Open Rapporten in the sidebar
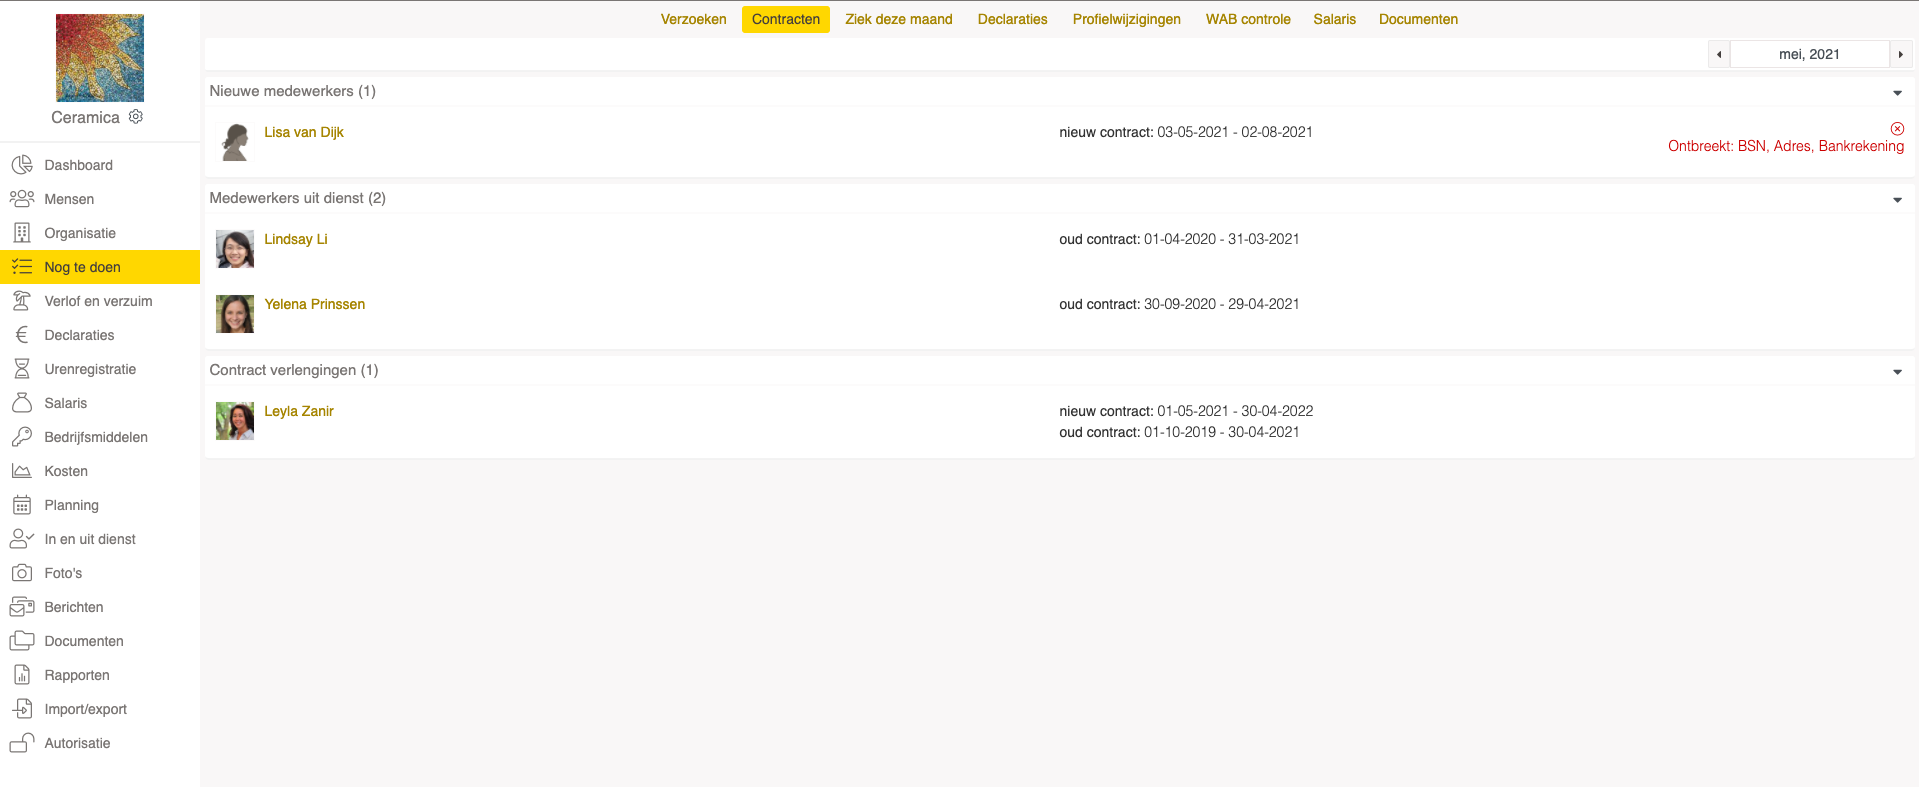 [x=100, y=675]
